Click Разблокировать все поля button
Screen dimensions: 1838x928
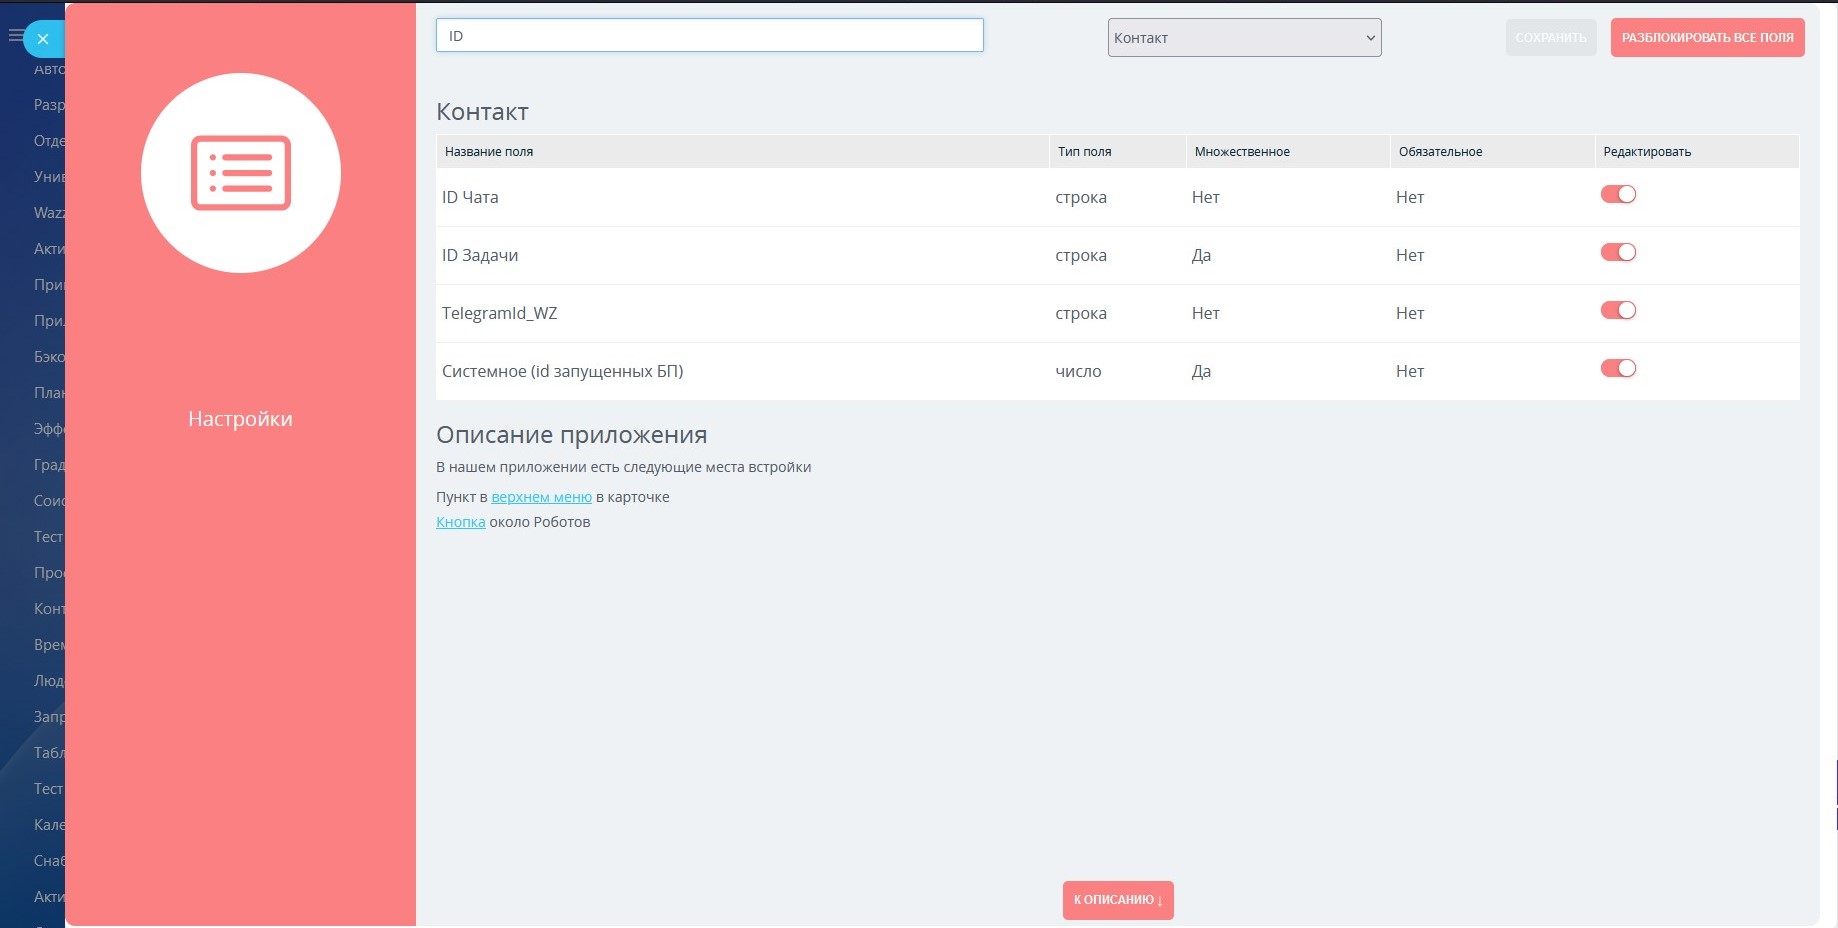point(1707,38)
